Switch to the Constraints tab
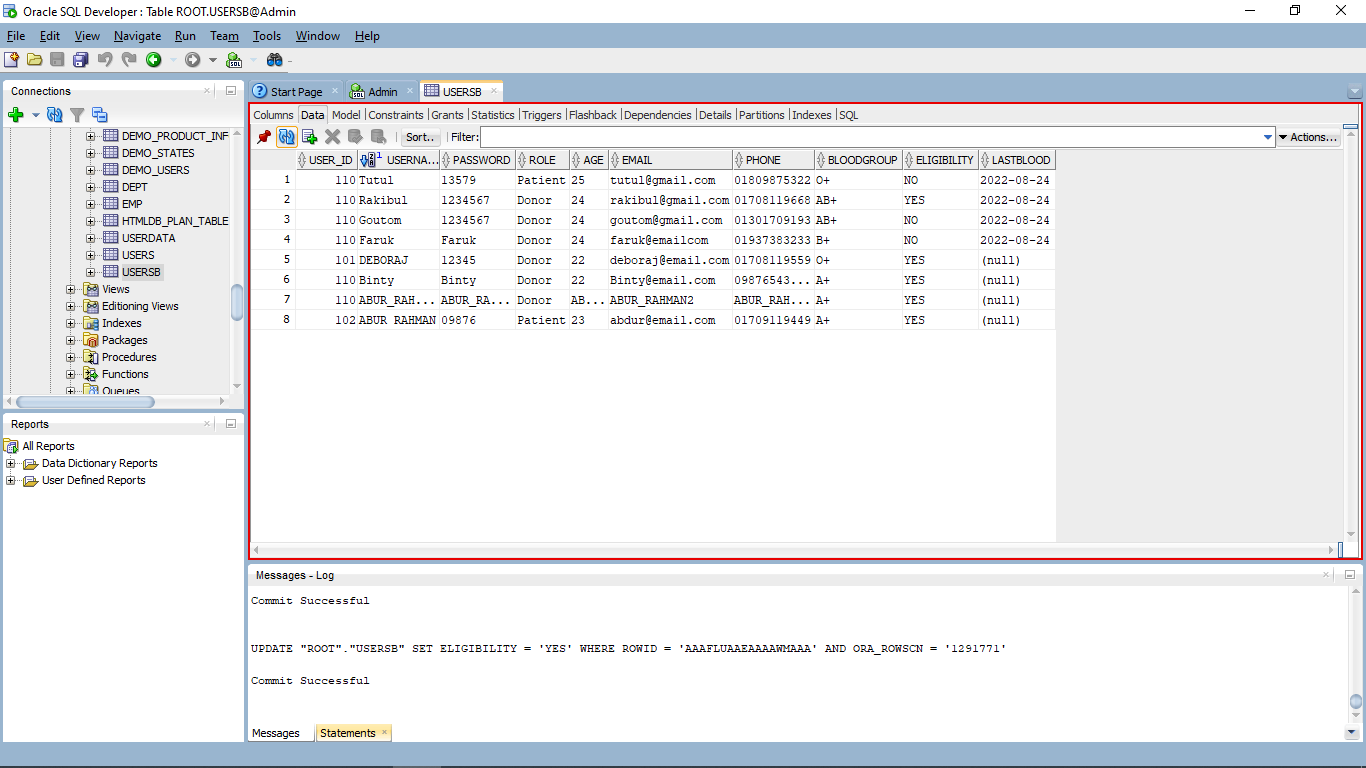 pos(396,115)
